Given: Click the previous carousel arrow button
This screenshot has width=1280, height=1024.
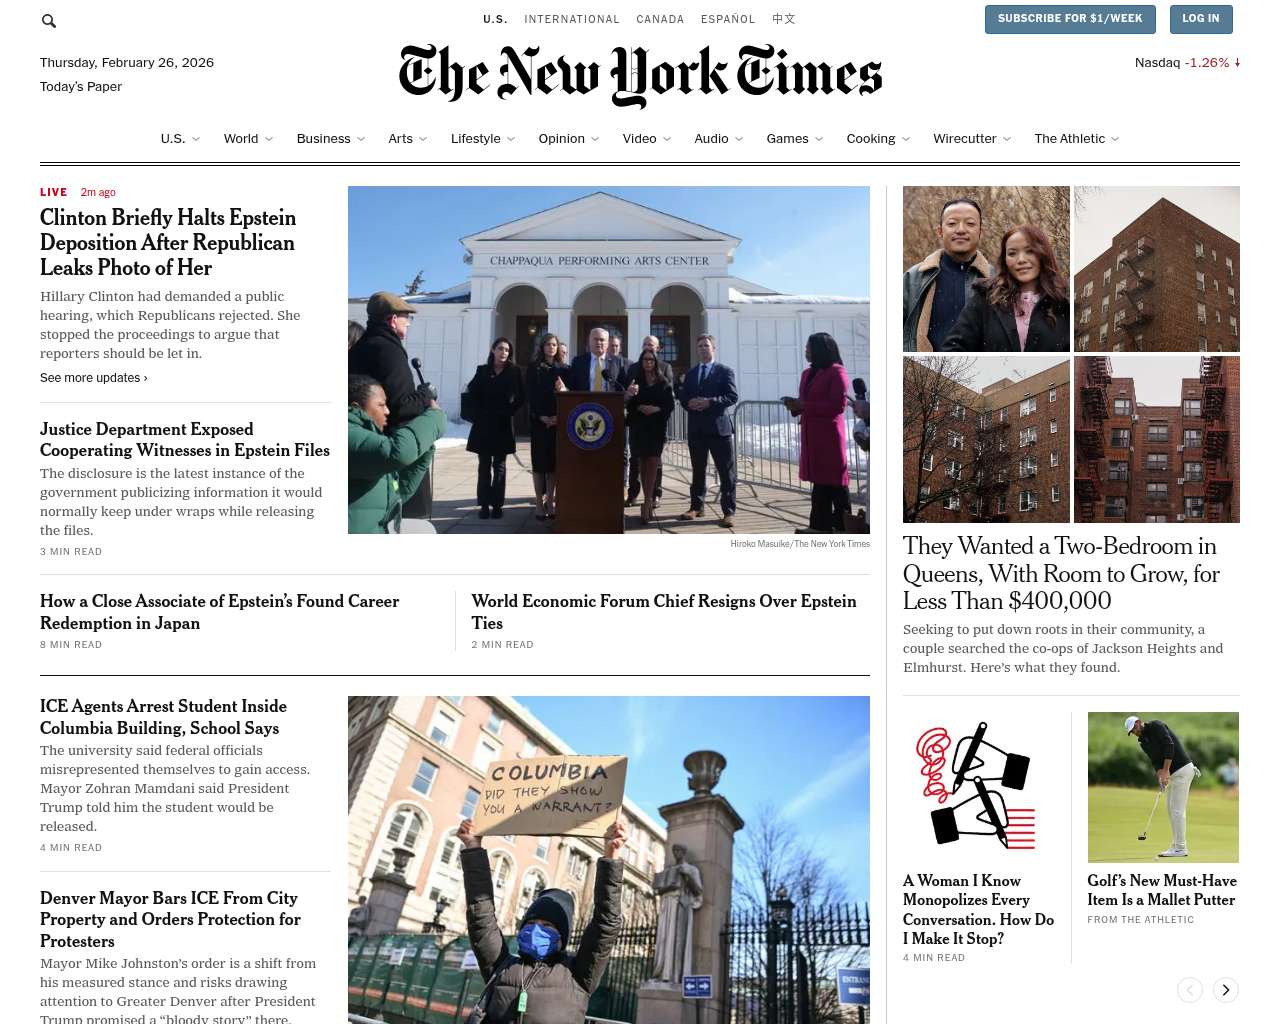Looking at the screenshot, I should pyautogui.click(x=1190, y=990).
